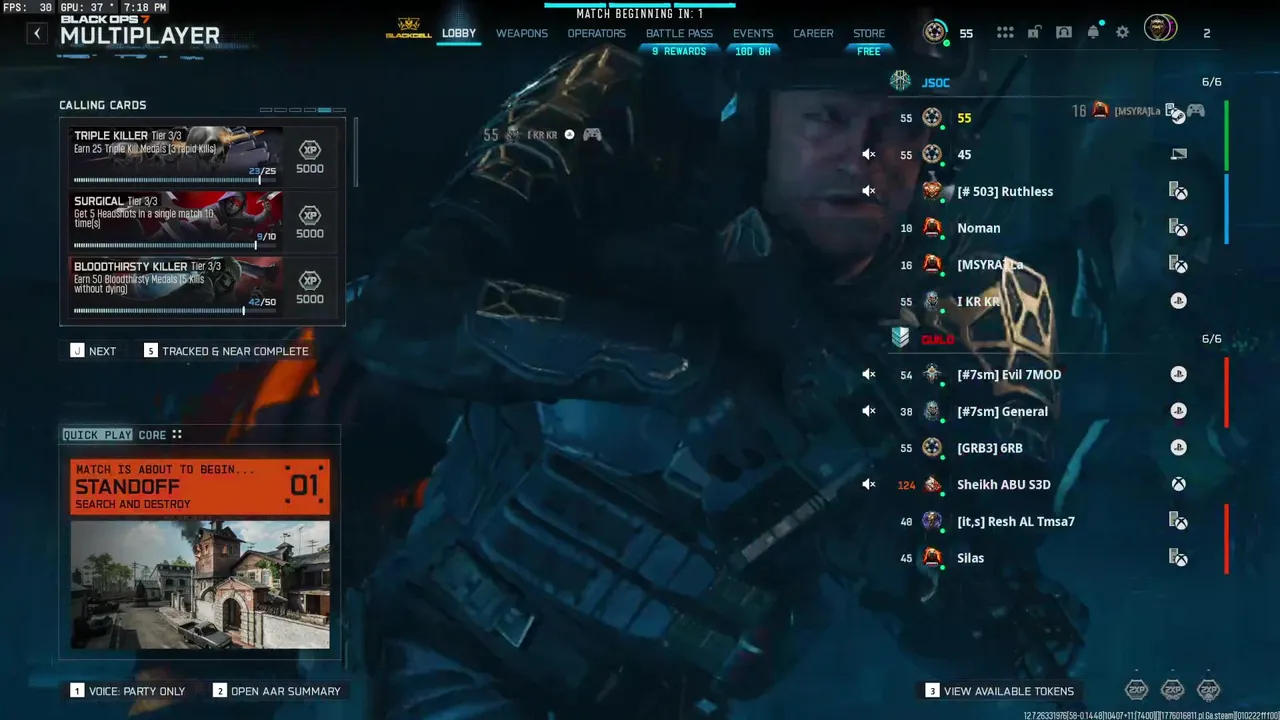The image size is (1280, 720).
Task: Select the Quick Play label
Action: (x=97, y=435)
